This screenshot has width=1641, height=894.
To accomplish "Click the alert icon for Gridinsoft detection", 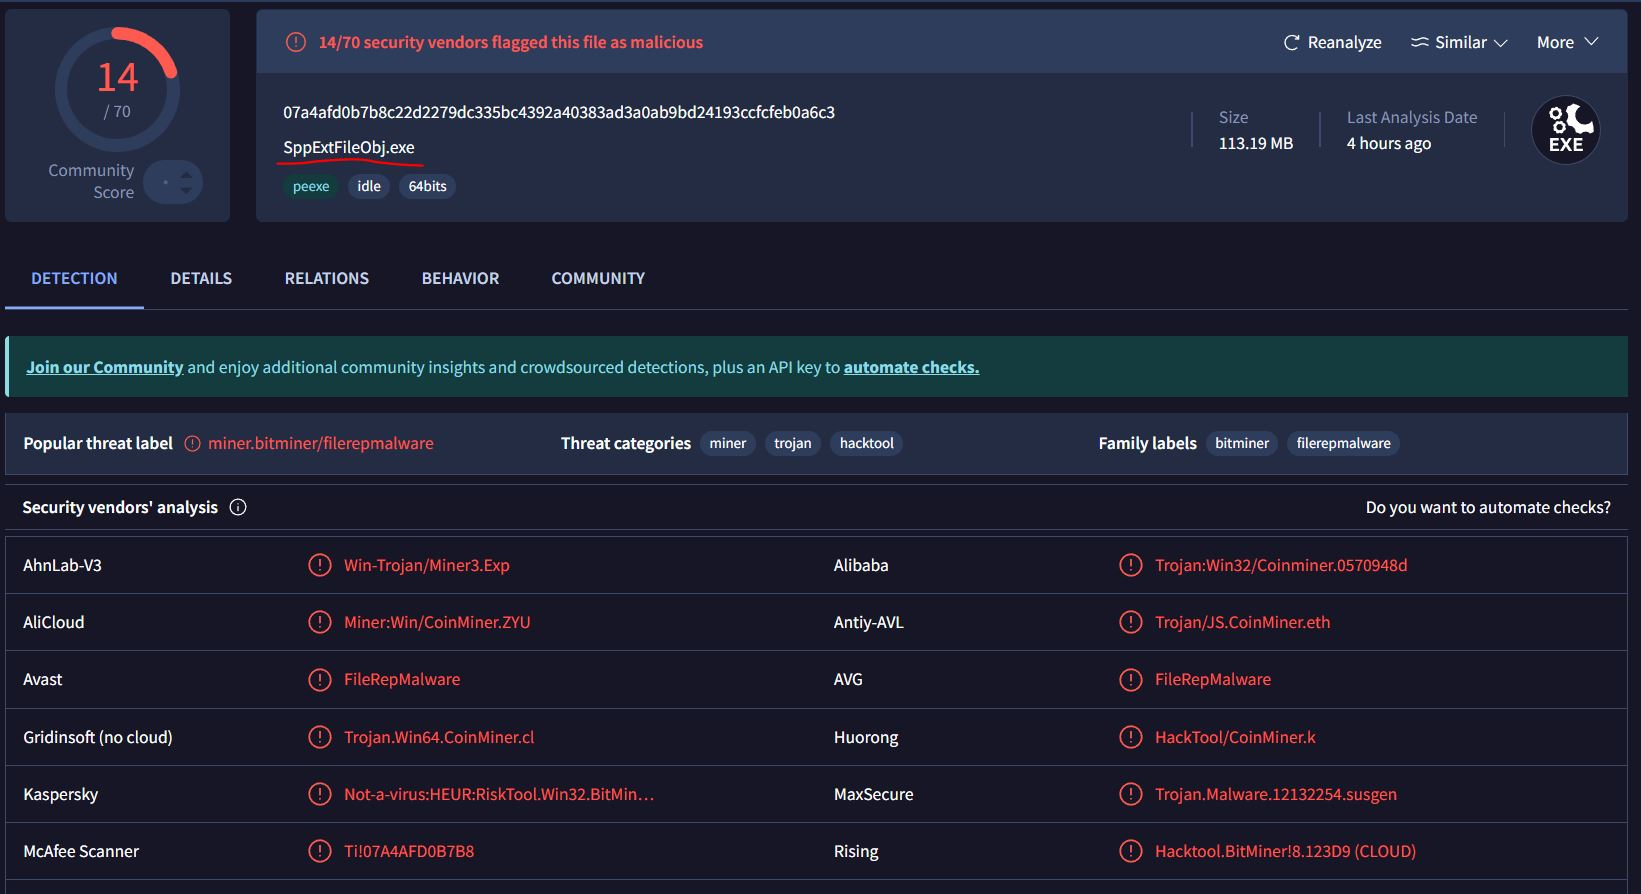I will [x=319, y=737].
